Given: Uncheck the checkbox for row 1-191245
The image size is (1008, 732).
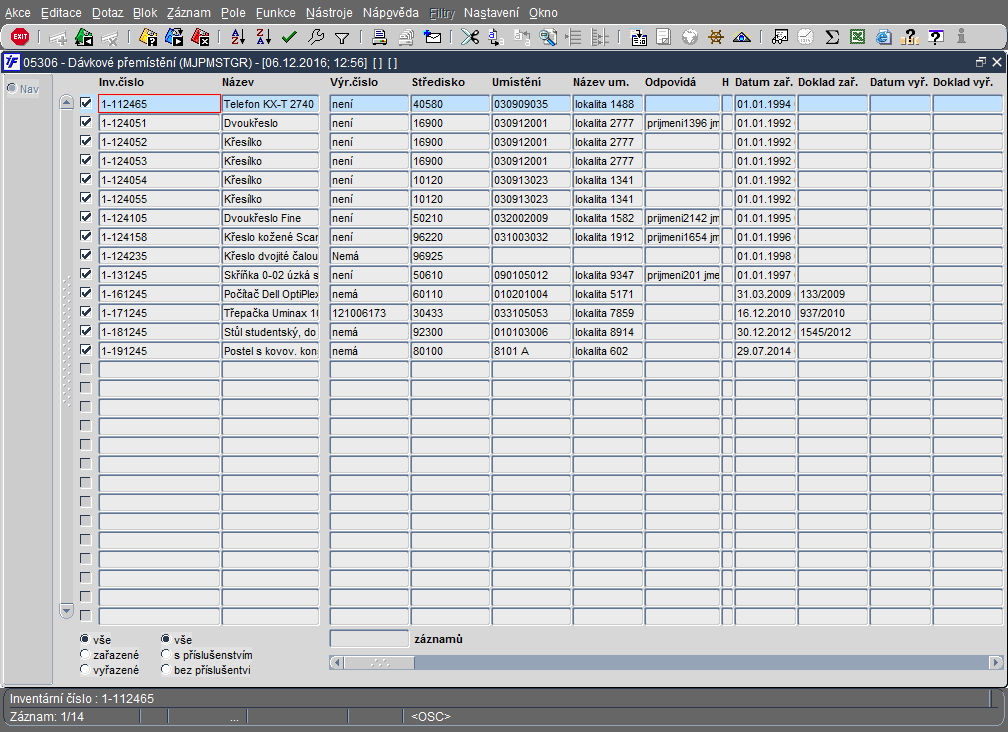Looking at the screenshot, I should click(86, 350).
